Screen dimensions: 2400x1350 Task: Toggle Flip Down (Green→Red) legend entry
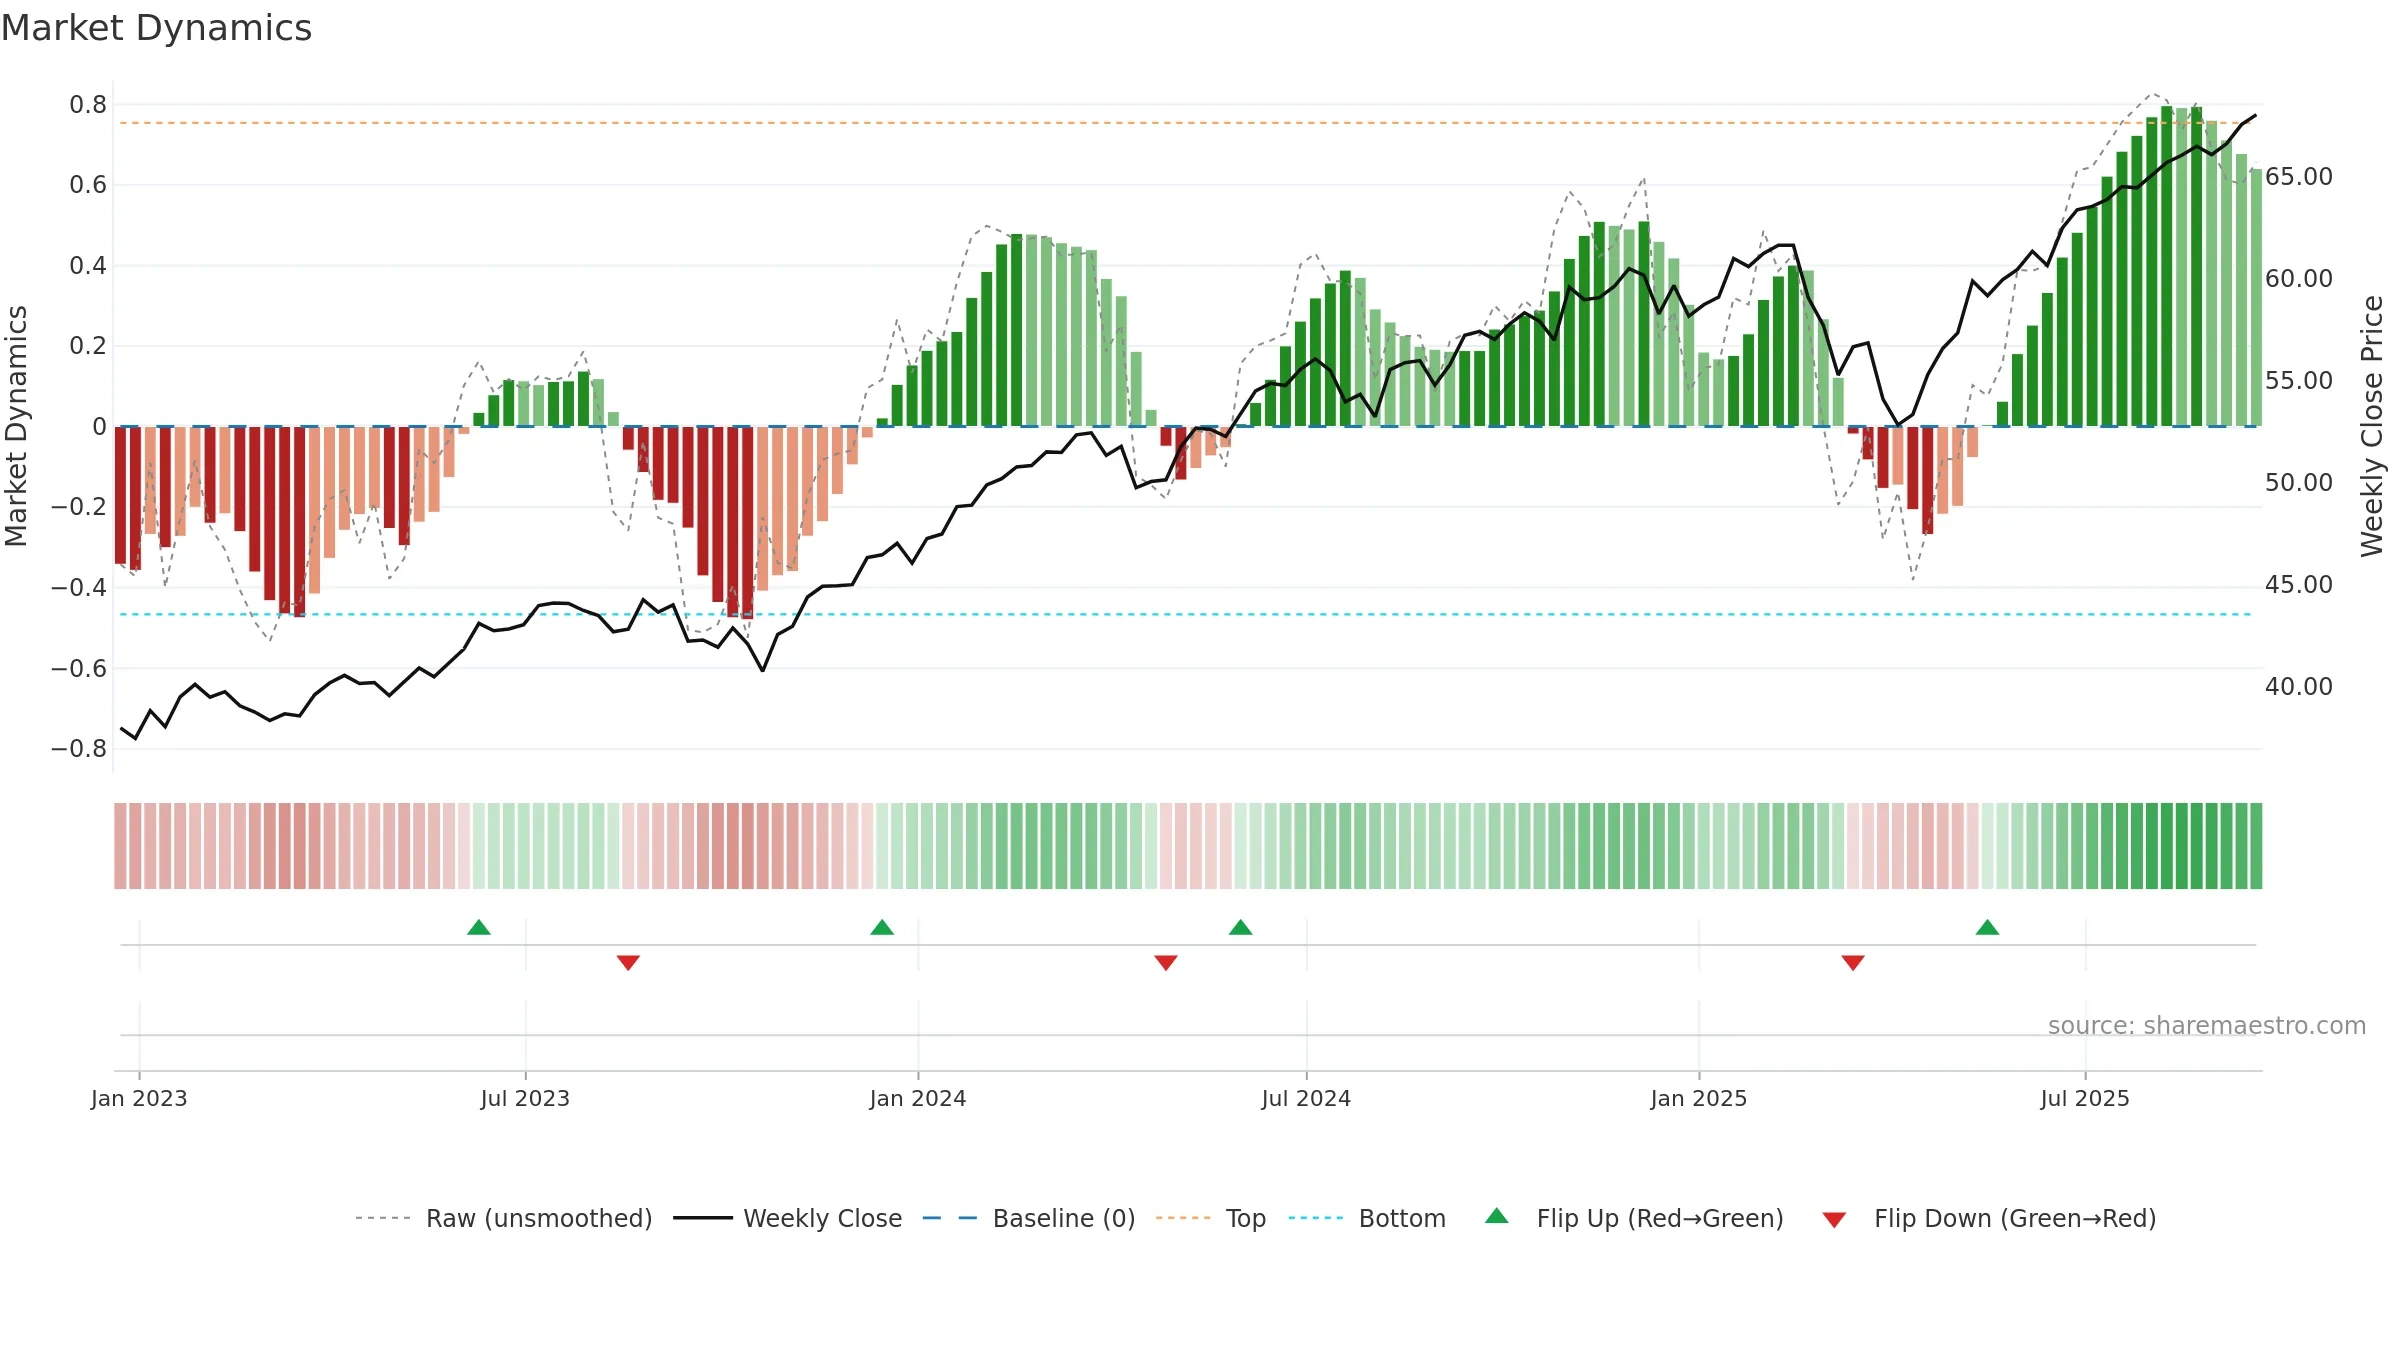click(x=1989, y=1218)
